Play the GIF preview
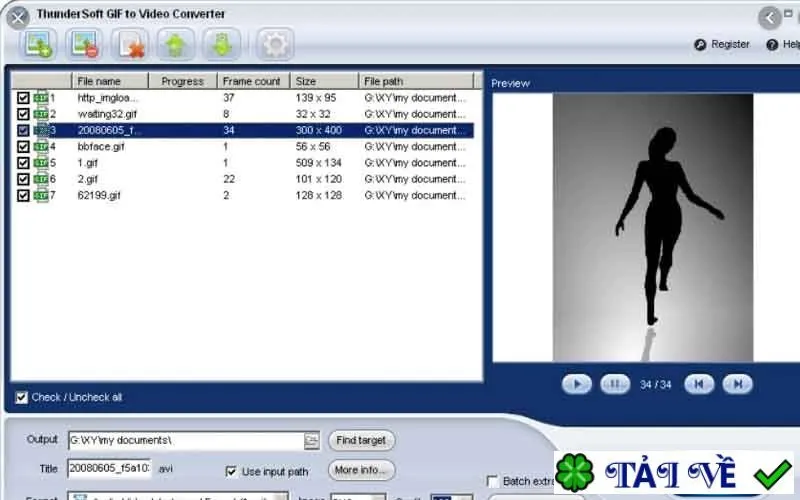Image resolution: width=800 pixels, height=500 pixels. coord(577,384)
